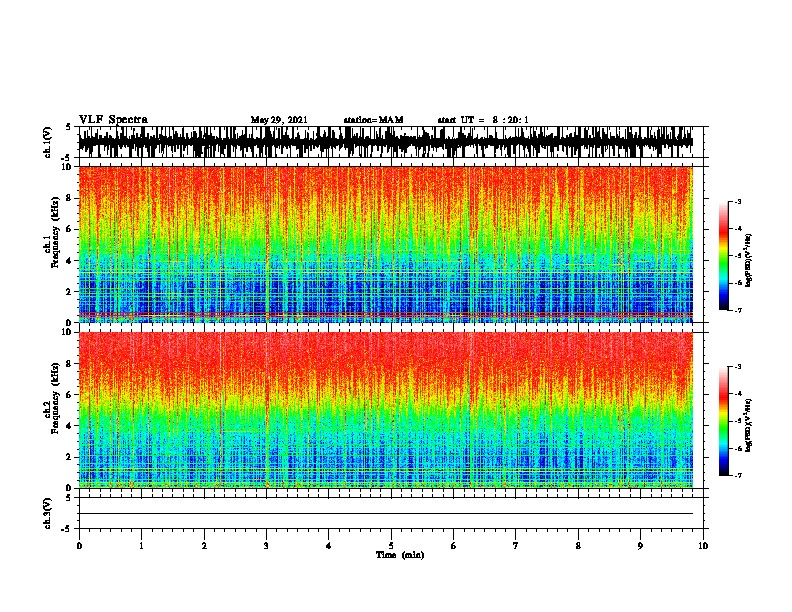Click the flat ch.3 voltage trace
The width and height of the screenshot is (792, 612).
[x=386, y=514]
